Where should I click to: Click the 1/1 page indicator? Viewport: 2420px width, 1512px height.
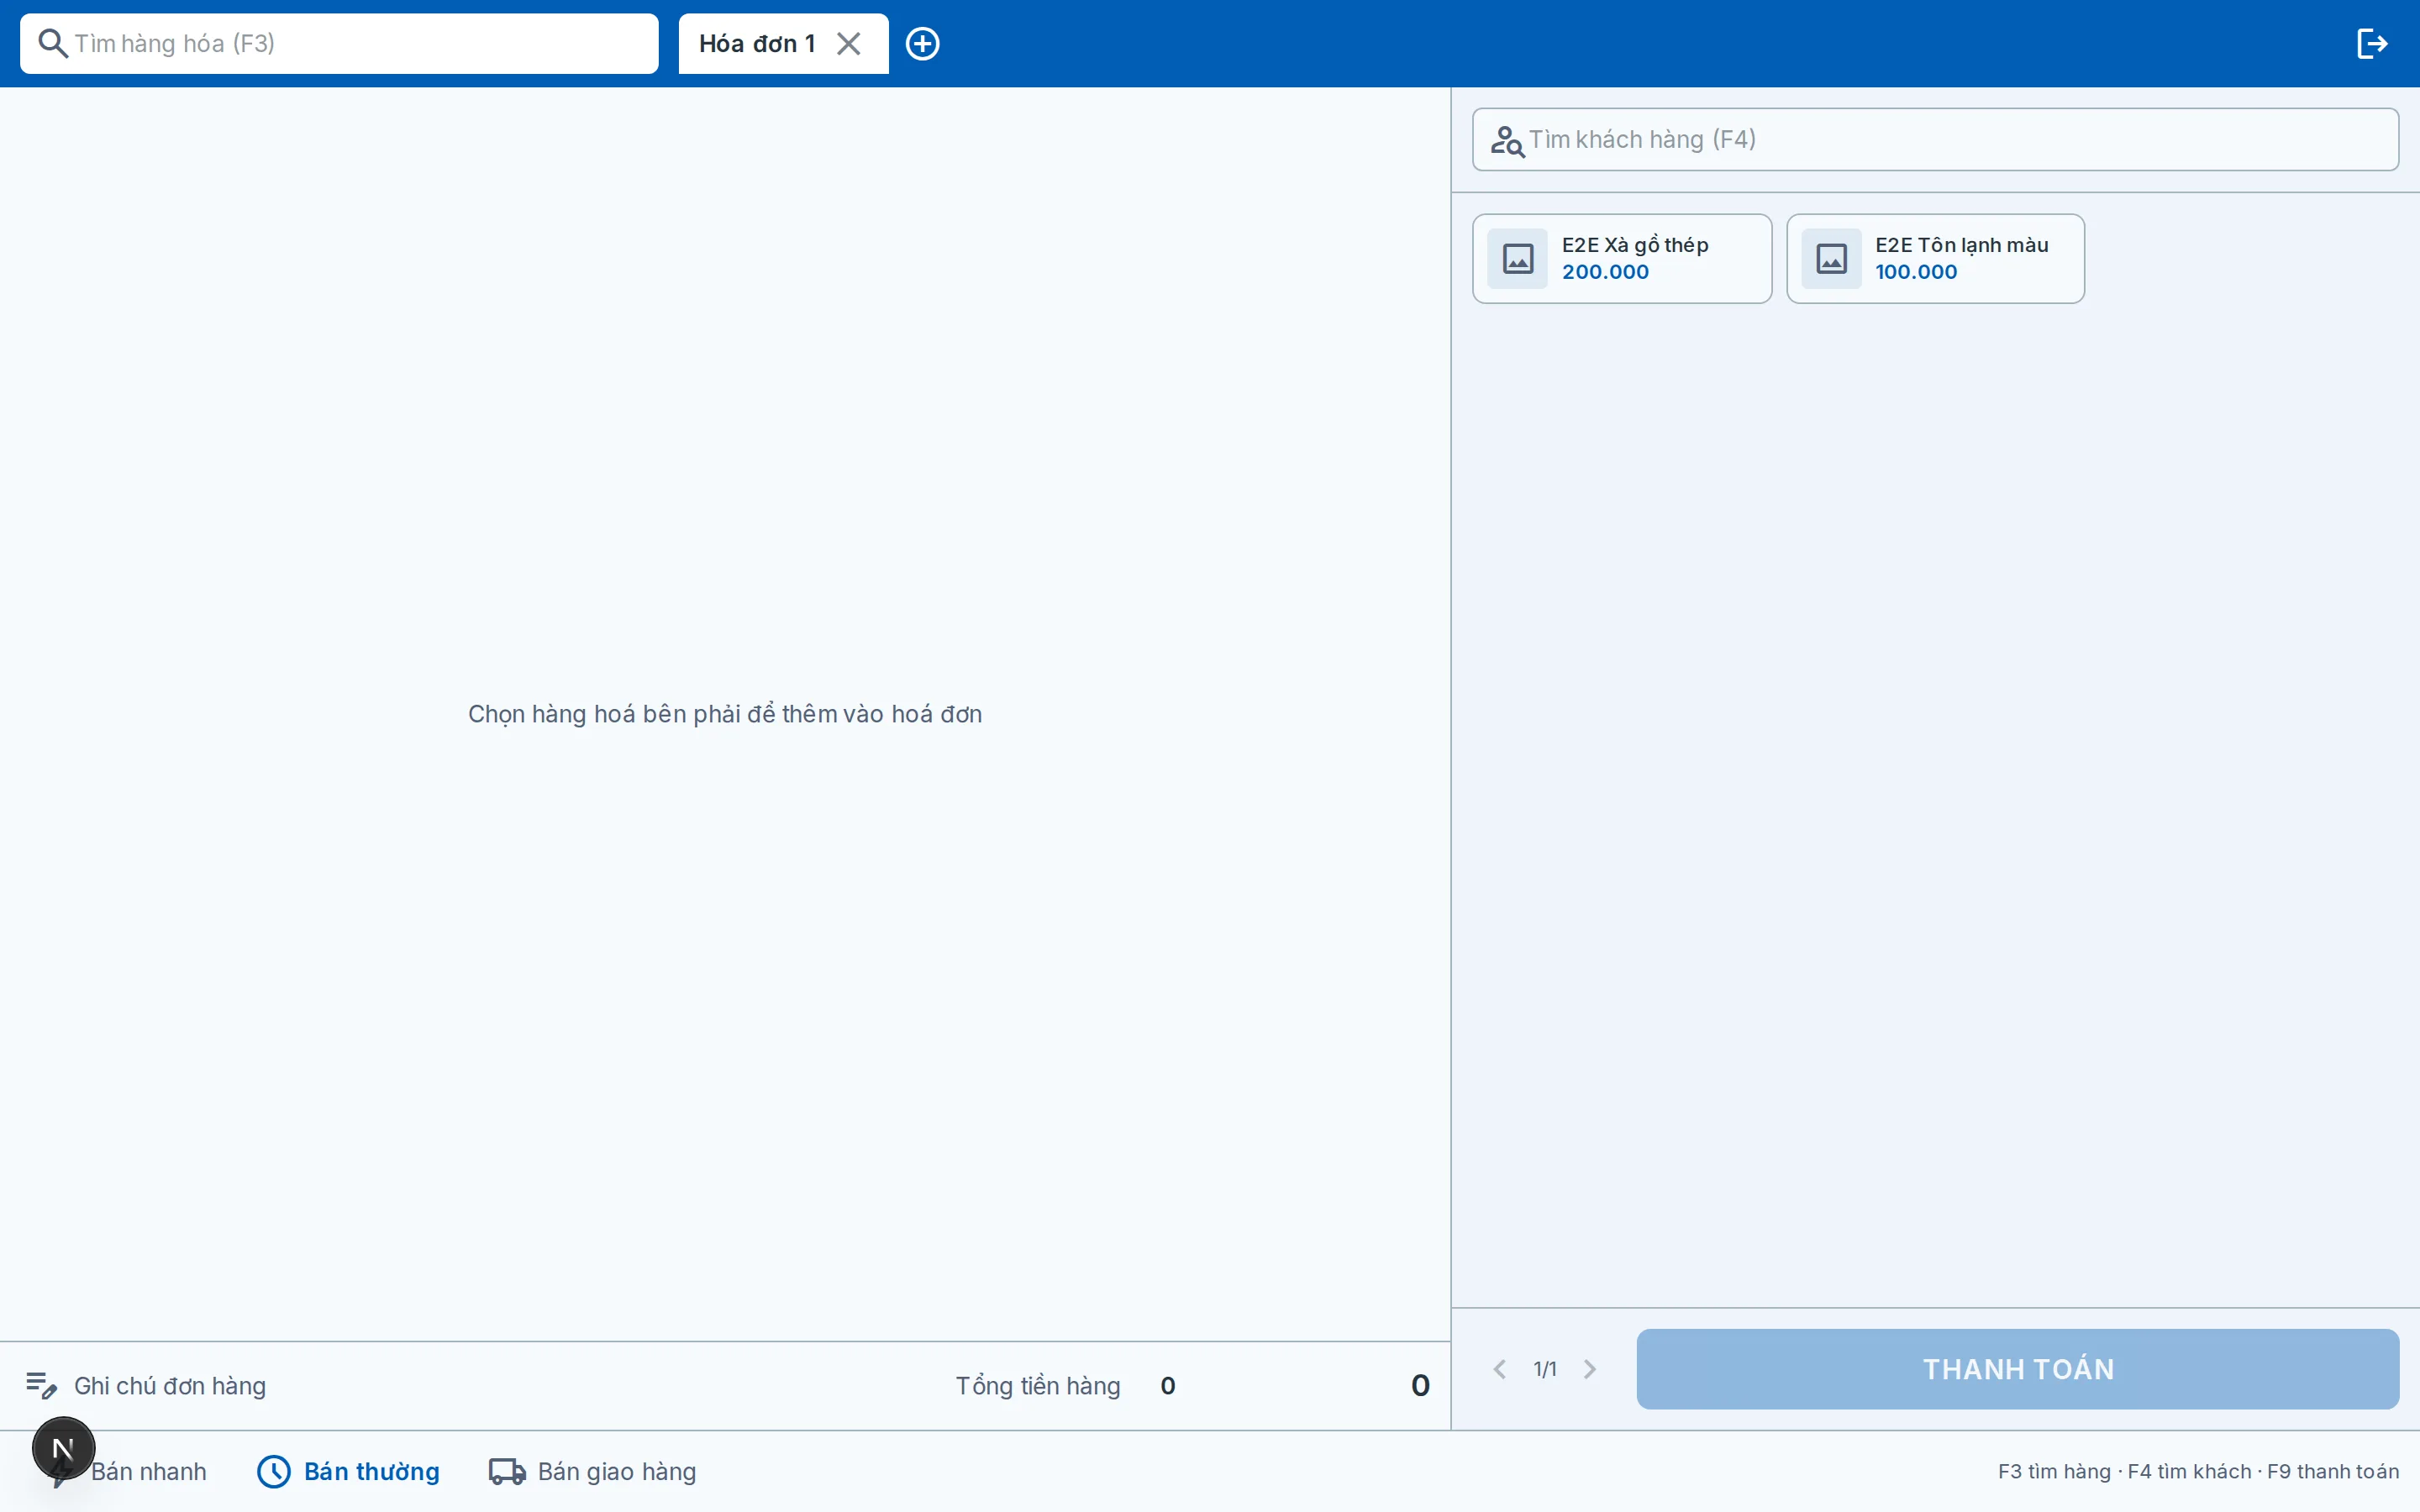(x=1545, y=1369)
